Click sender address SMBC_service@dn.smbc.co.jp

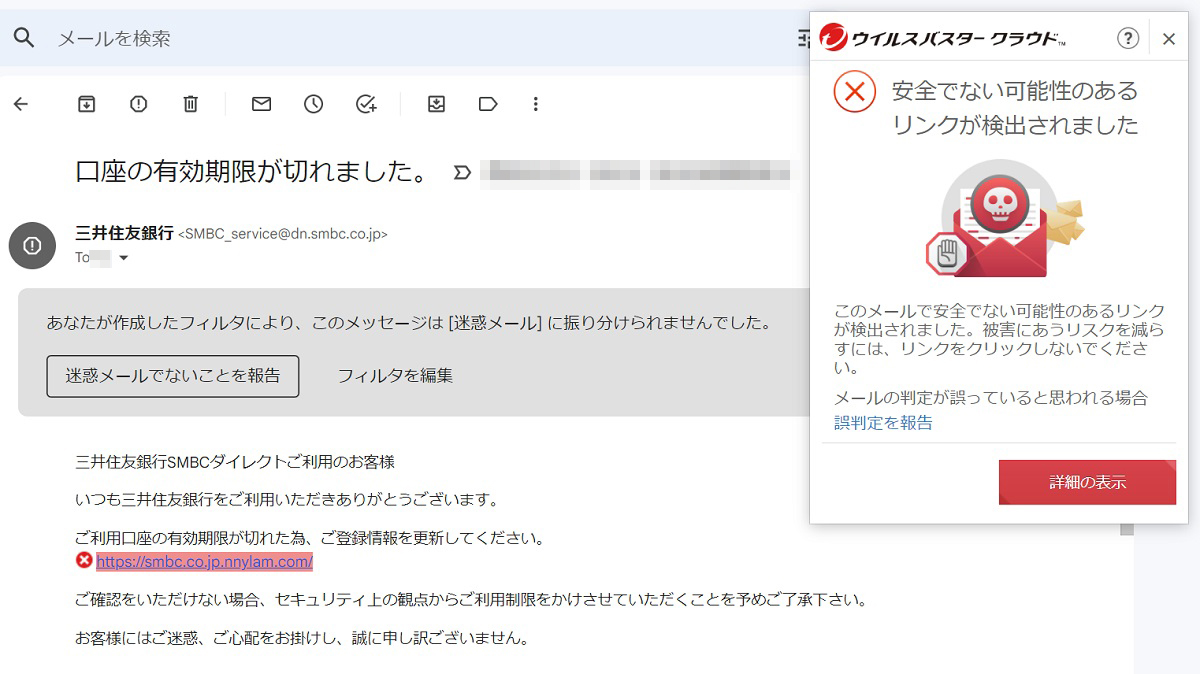pos(283,234)
